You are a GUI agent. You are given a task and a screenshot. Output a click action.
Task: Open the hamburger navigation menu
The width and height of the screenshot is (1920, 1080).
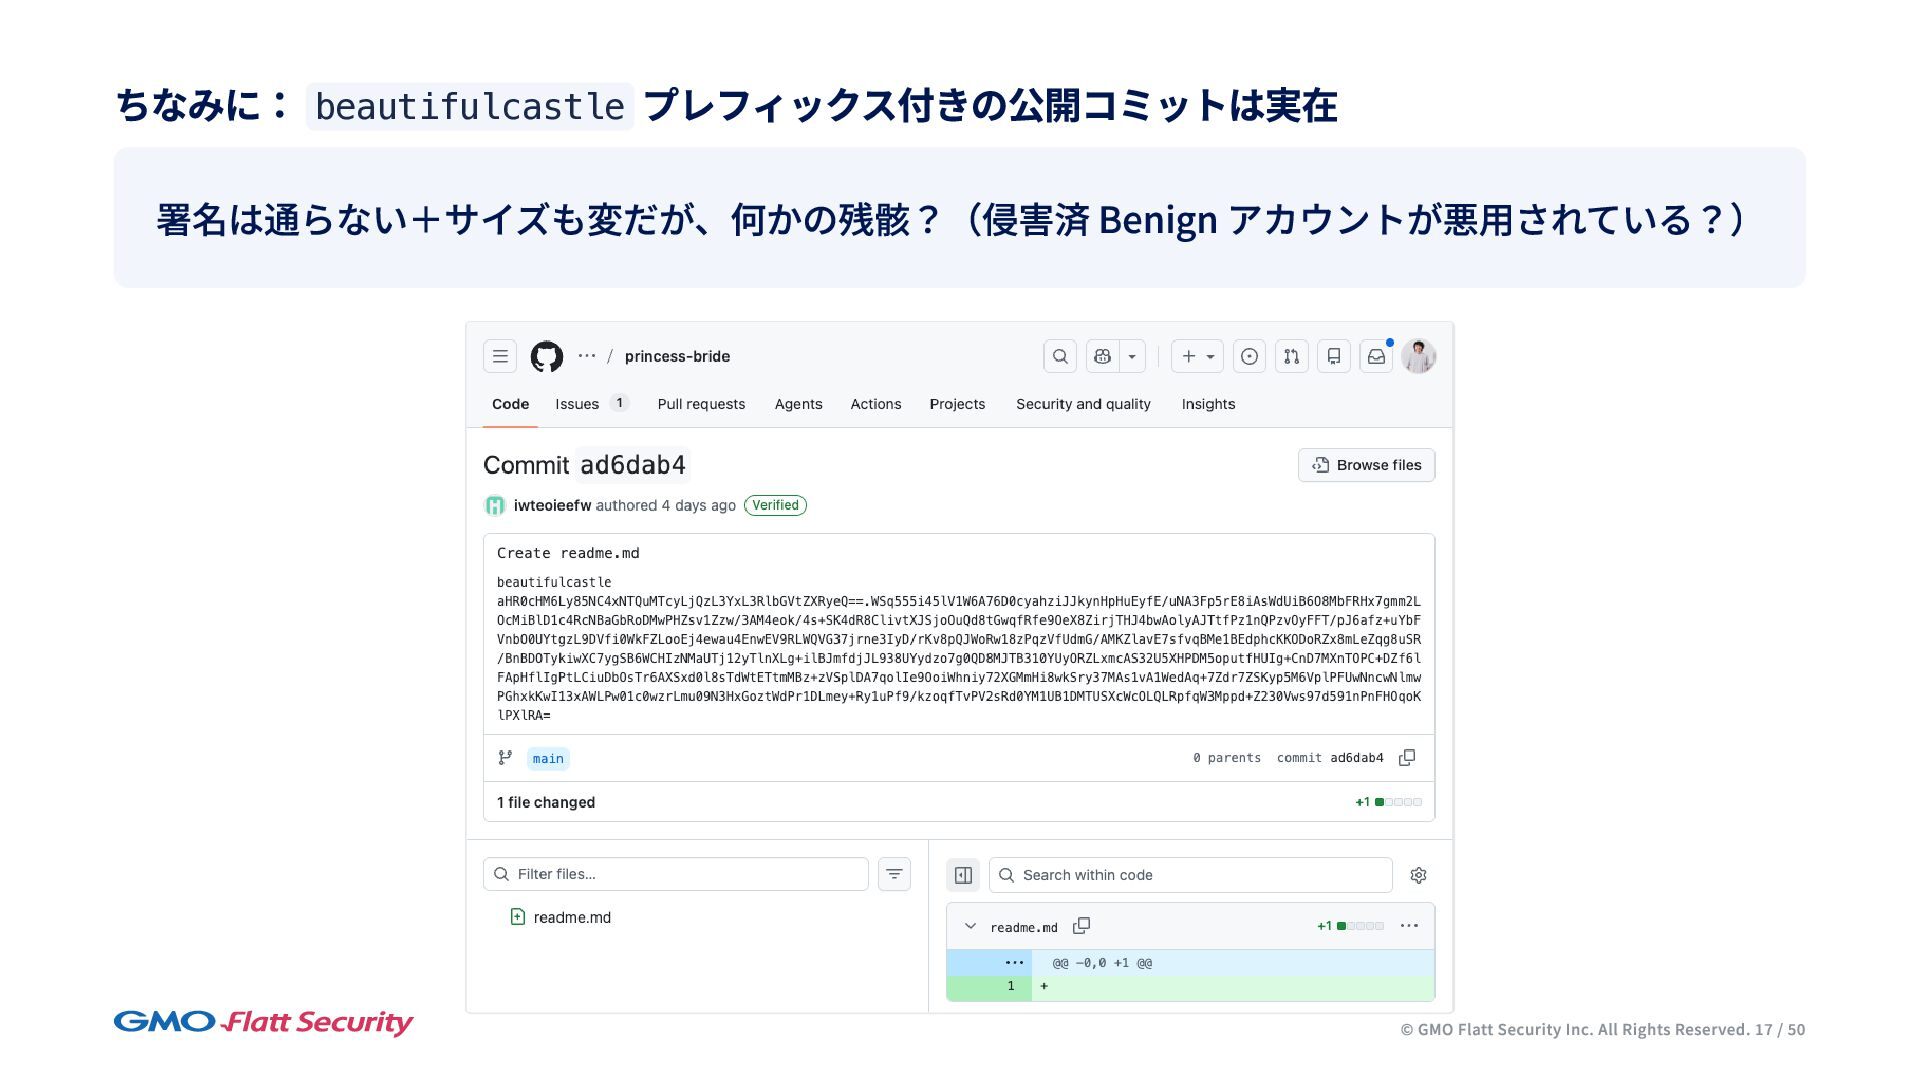click(500, 356)
